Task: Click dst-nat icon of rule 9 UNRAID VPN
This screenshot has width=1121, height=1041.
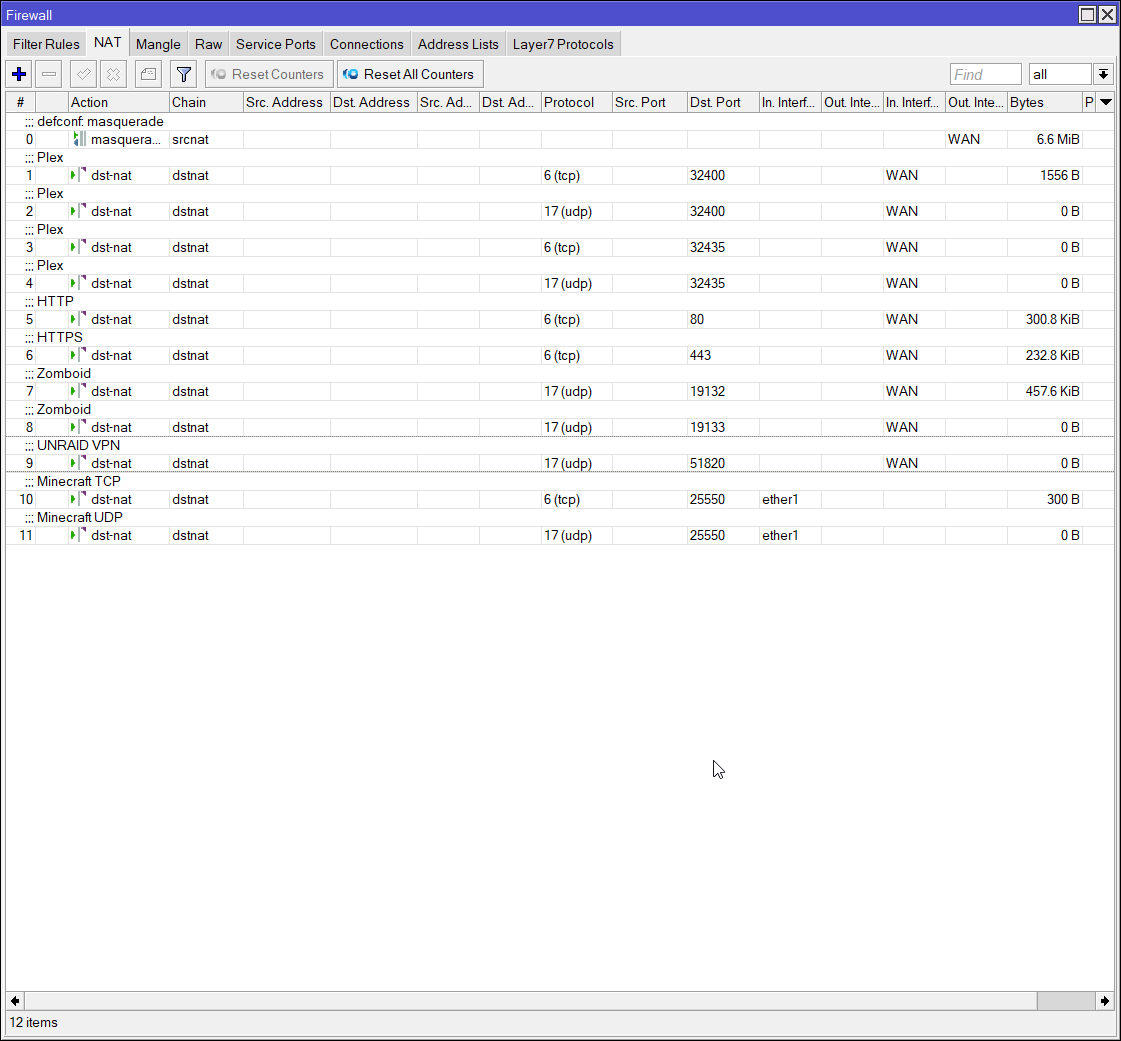Action: 79,463
